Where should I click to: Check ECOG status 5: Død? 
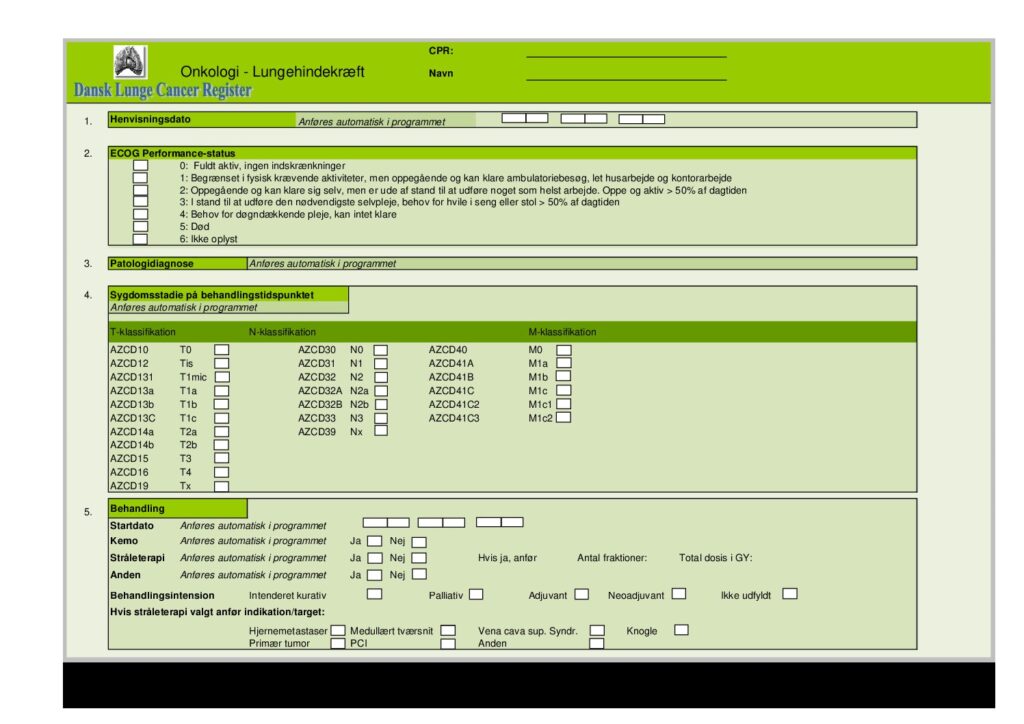click(140, 227)
